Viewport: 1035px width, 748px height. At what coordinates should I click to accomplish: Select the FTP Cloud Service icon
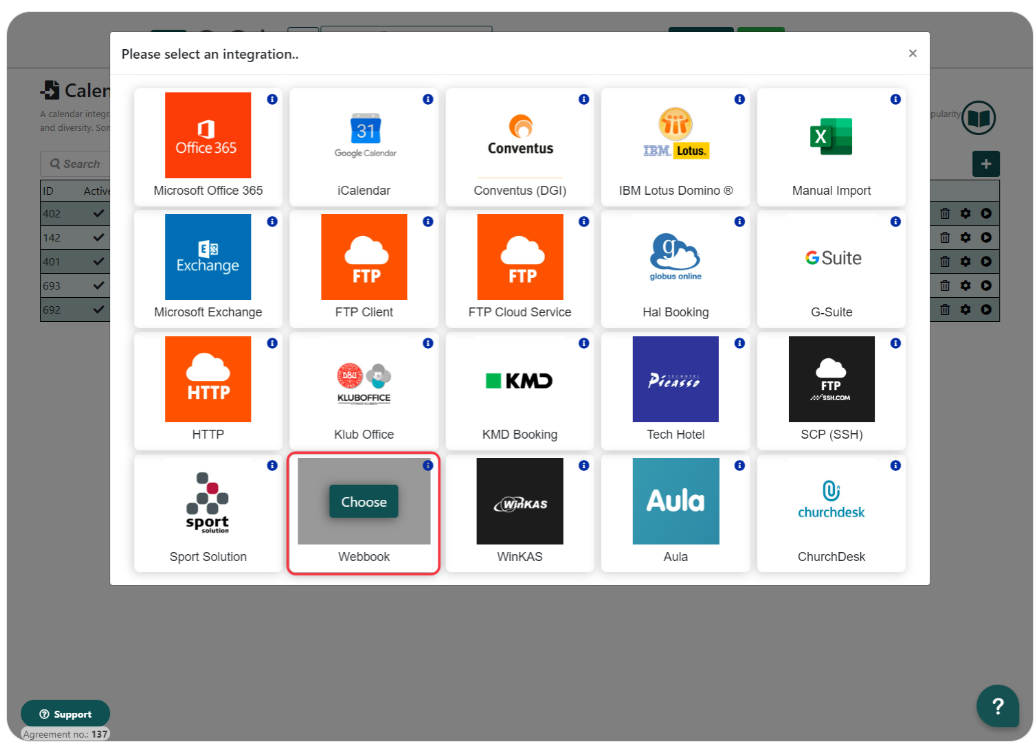tap(520, 257)
